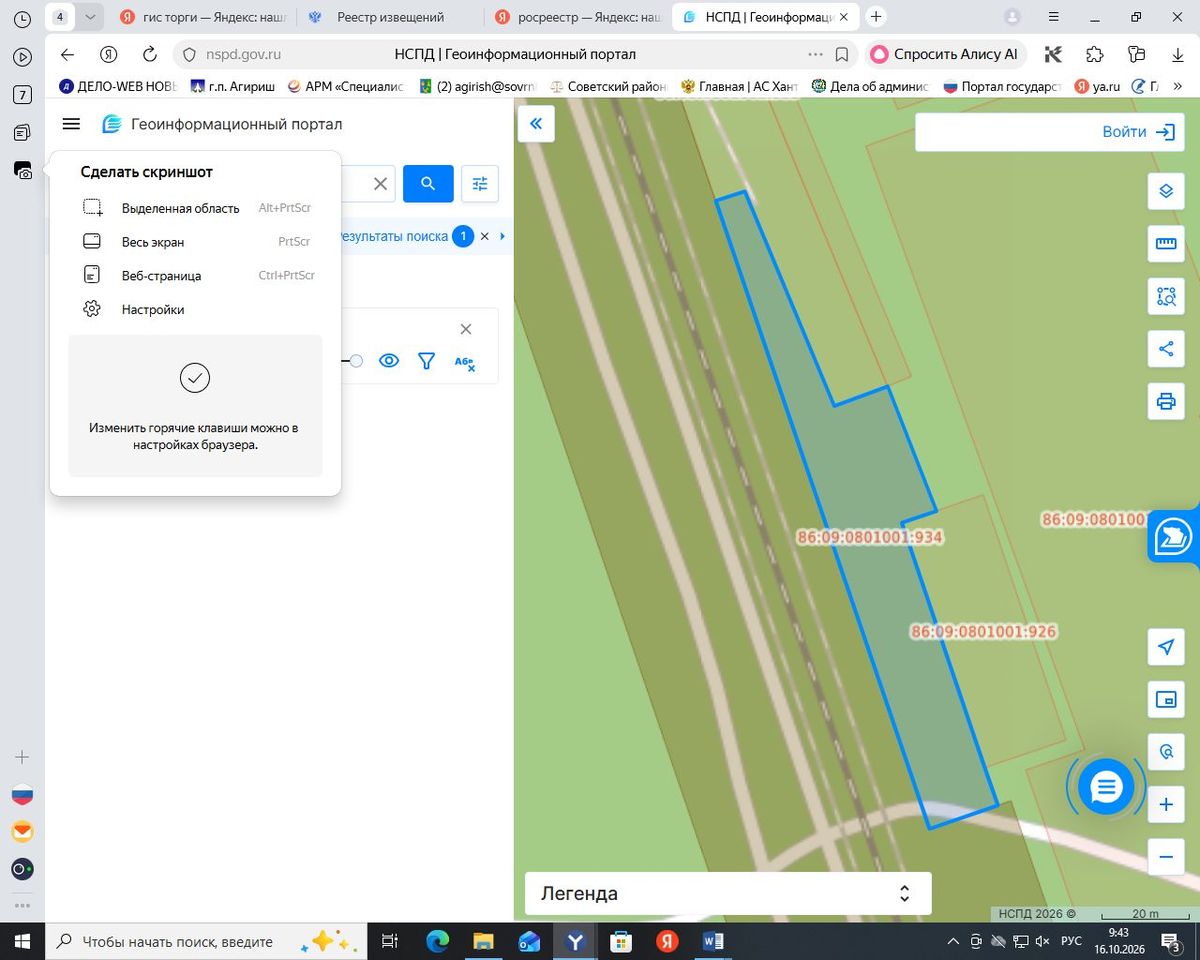Viewport: 1200px width, 960px height.
Task: Print the map
Action: tap(1165, 402)
